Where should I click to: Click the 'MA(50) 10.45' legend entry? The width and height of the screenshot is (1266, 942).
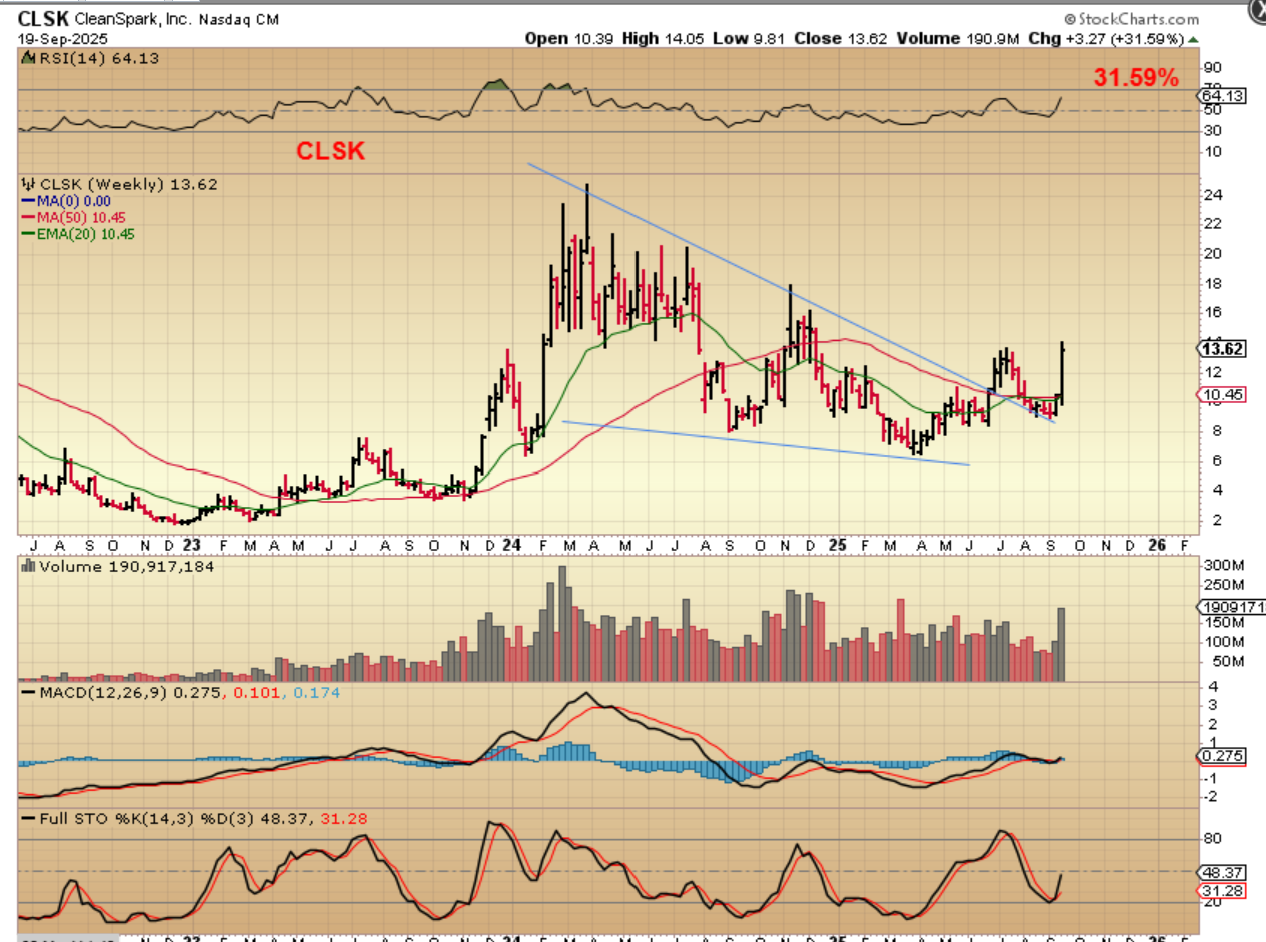pyautogui.click(x=80, y=217)
